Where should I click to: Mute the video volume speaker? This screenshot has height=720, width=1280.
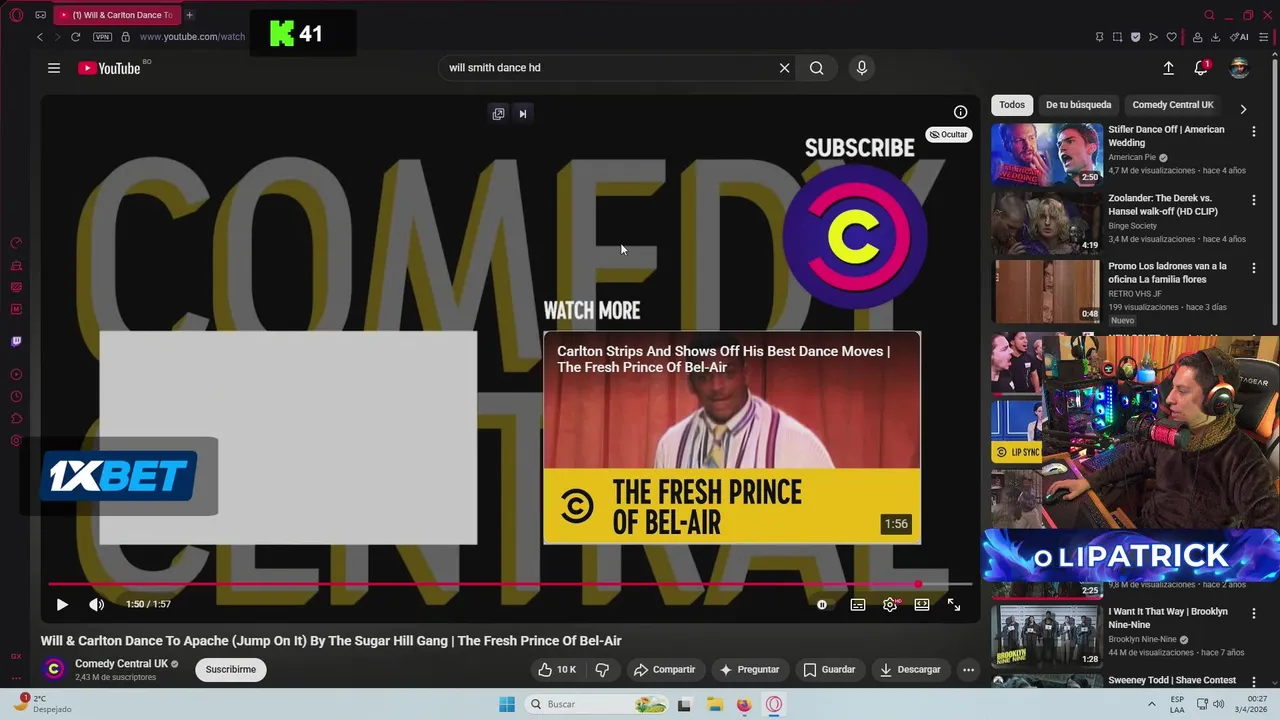(96, 604)
